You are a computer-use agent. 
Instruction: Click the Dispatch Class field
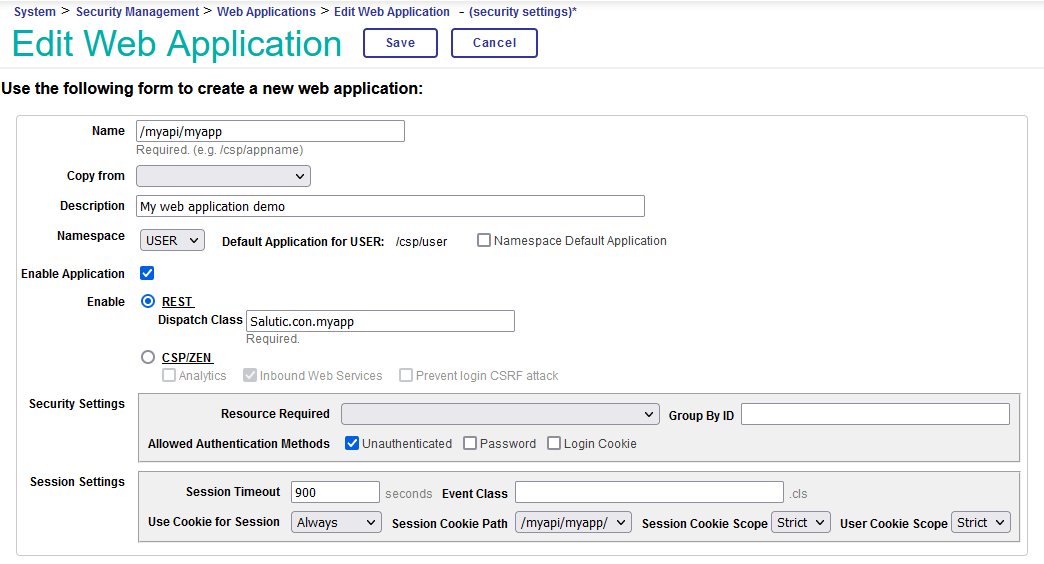tap(380, 320)
